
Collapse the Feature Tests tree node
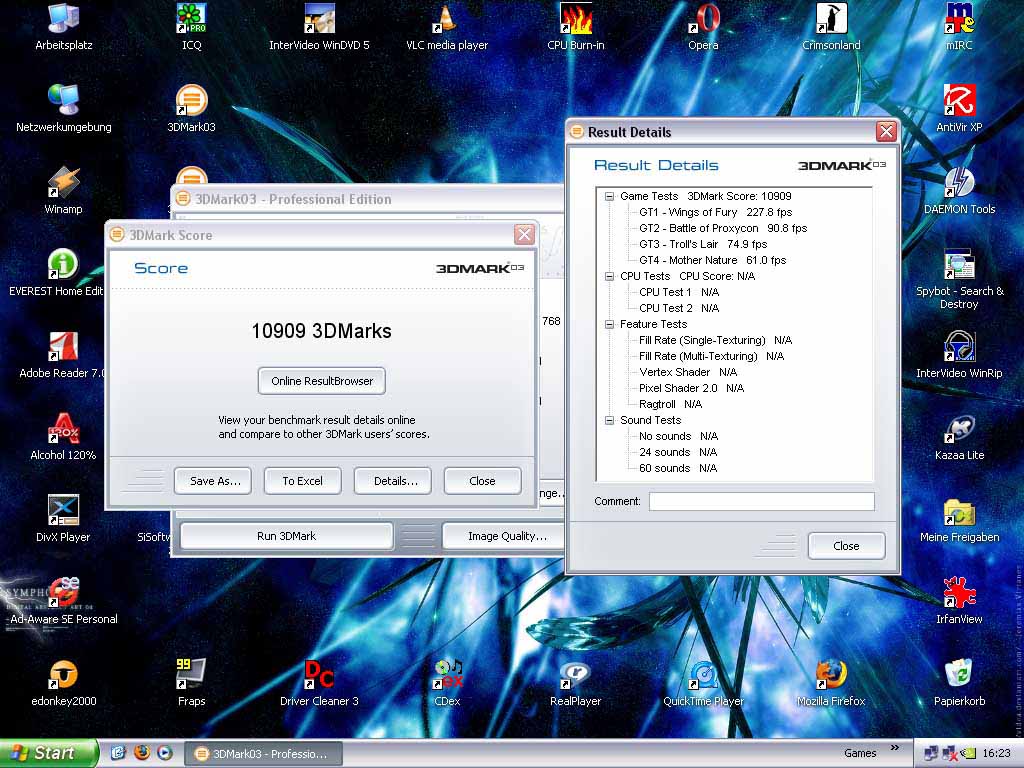tap(609, 324)
